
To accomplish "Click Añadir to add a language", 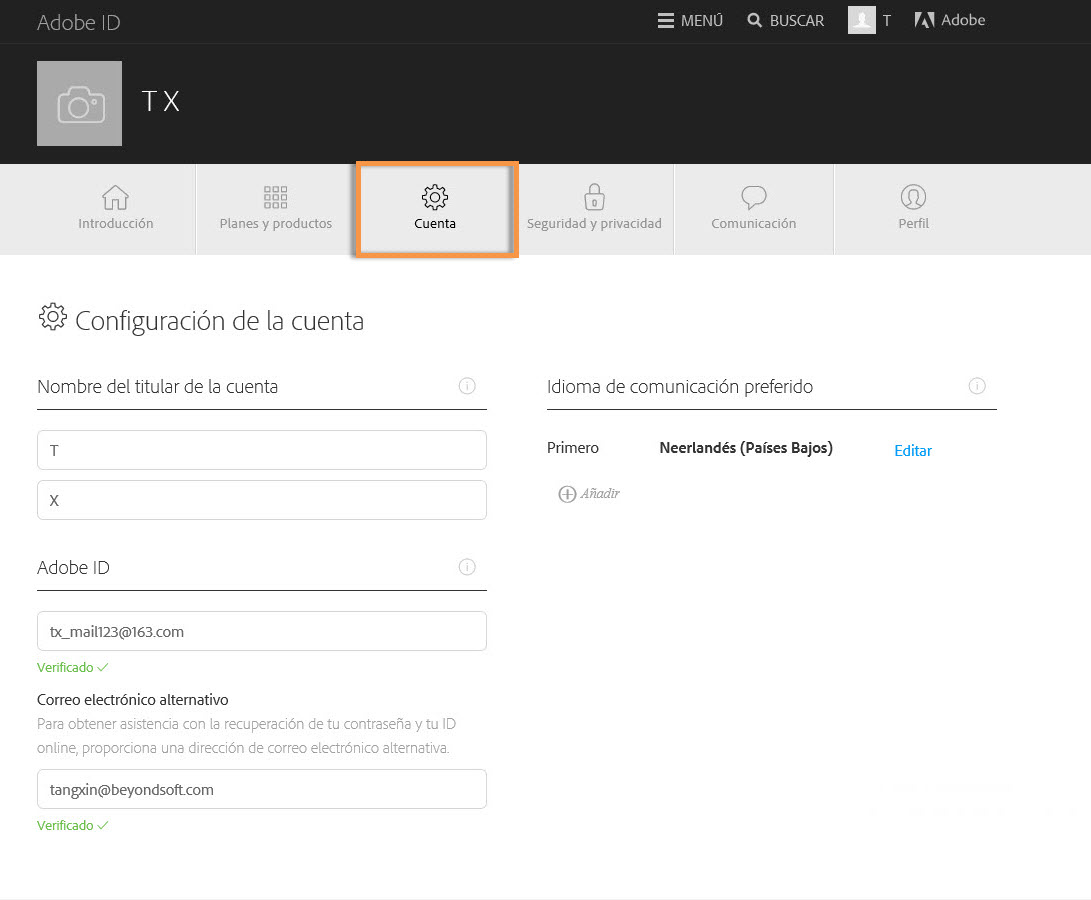I will [589, 494].
